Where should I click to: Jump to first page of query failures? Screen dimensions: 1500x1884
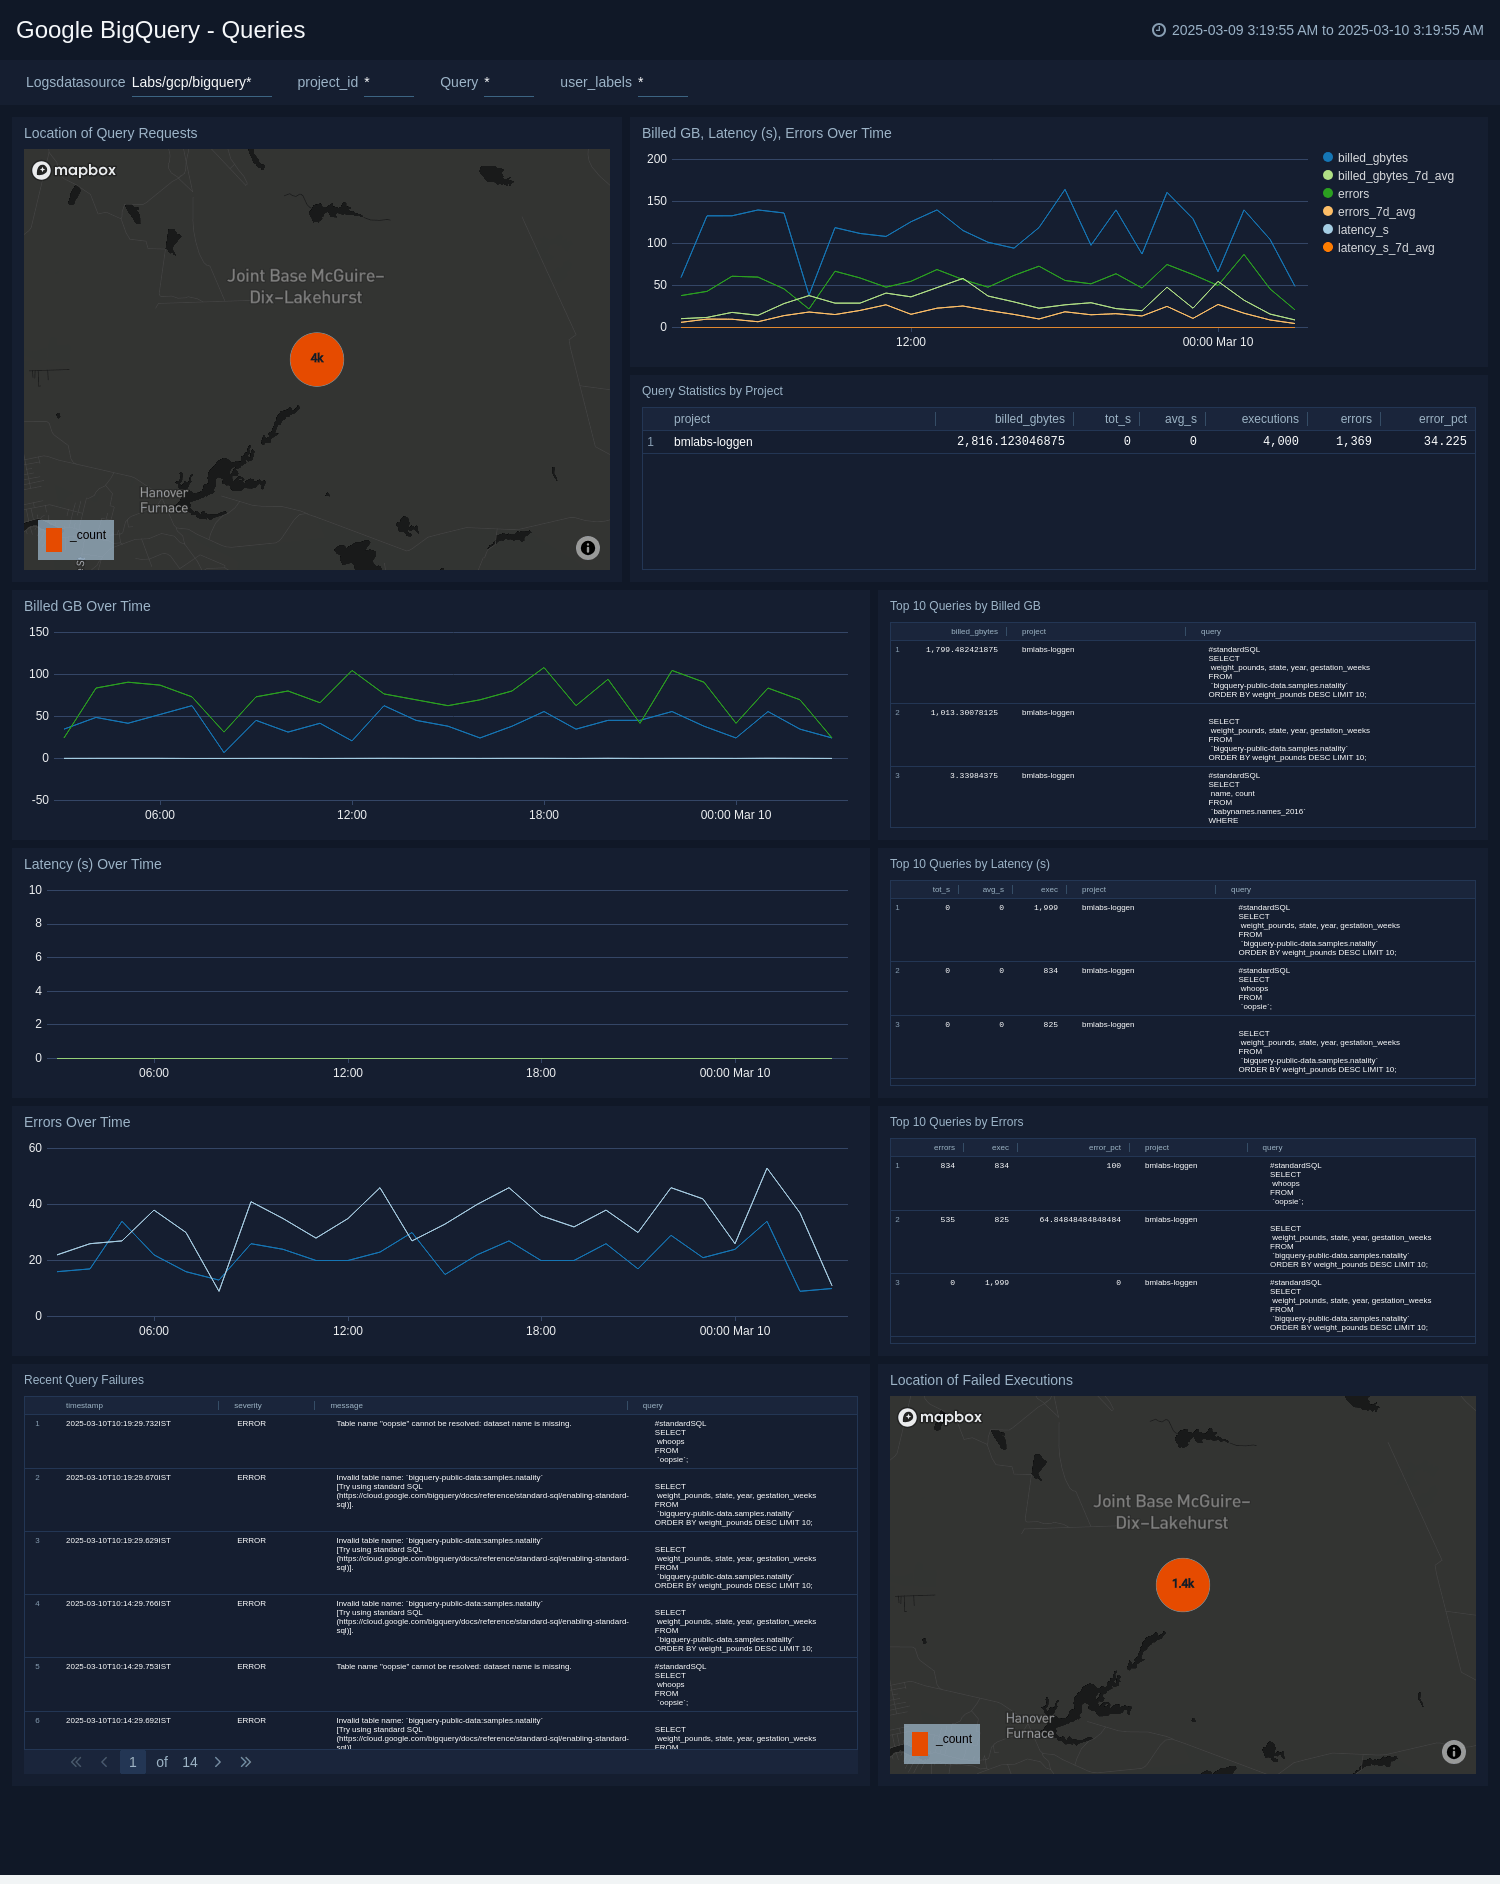click(x=76, y=1762)
